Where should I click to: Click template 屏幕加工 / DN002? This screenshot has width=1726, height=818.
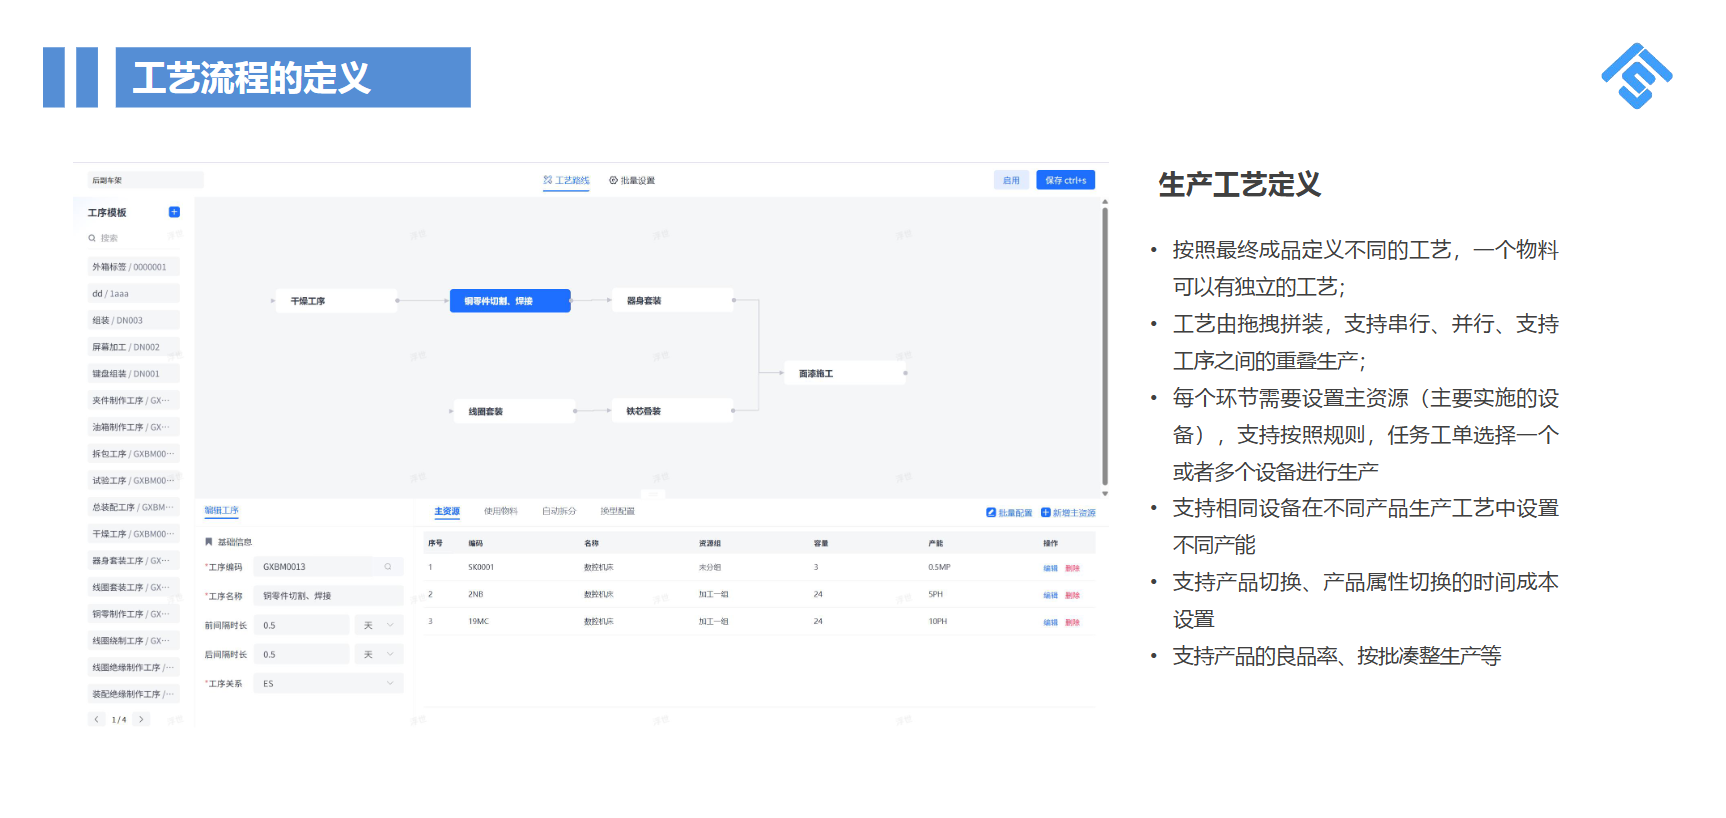click(x=133, y=347)
